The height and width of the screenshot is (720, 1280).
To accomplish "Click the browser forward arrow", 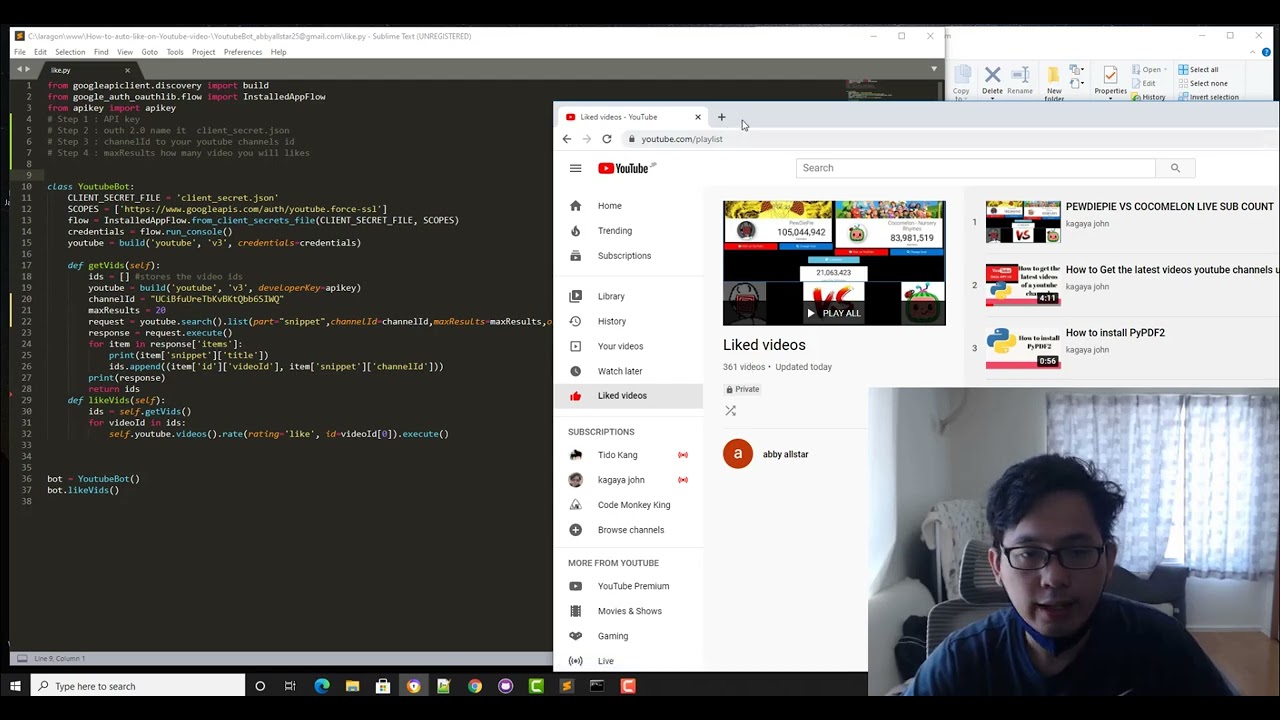I will click(587, 139).
